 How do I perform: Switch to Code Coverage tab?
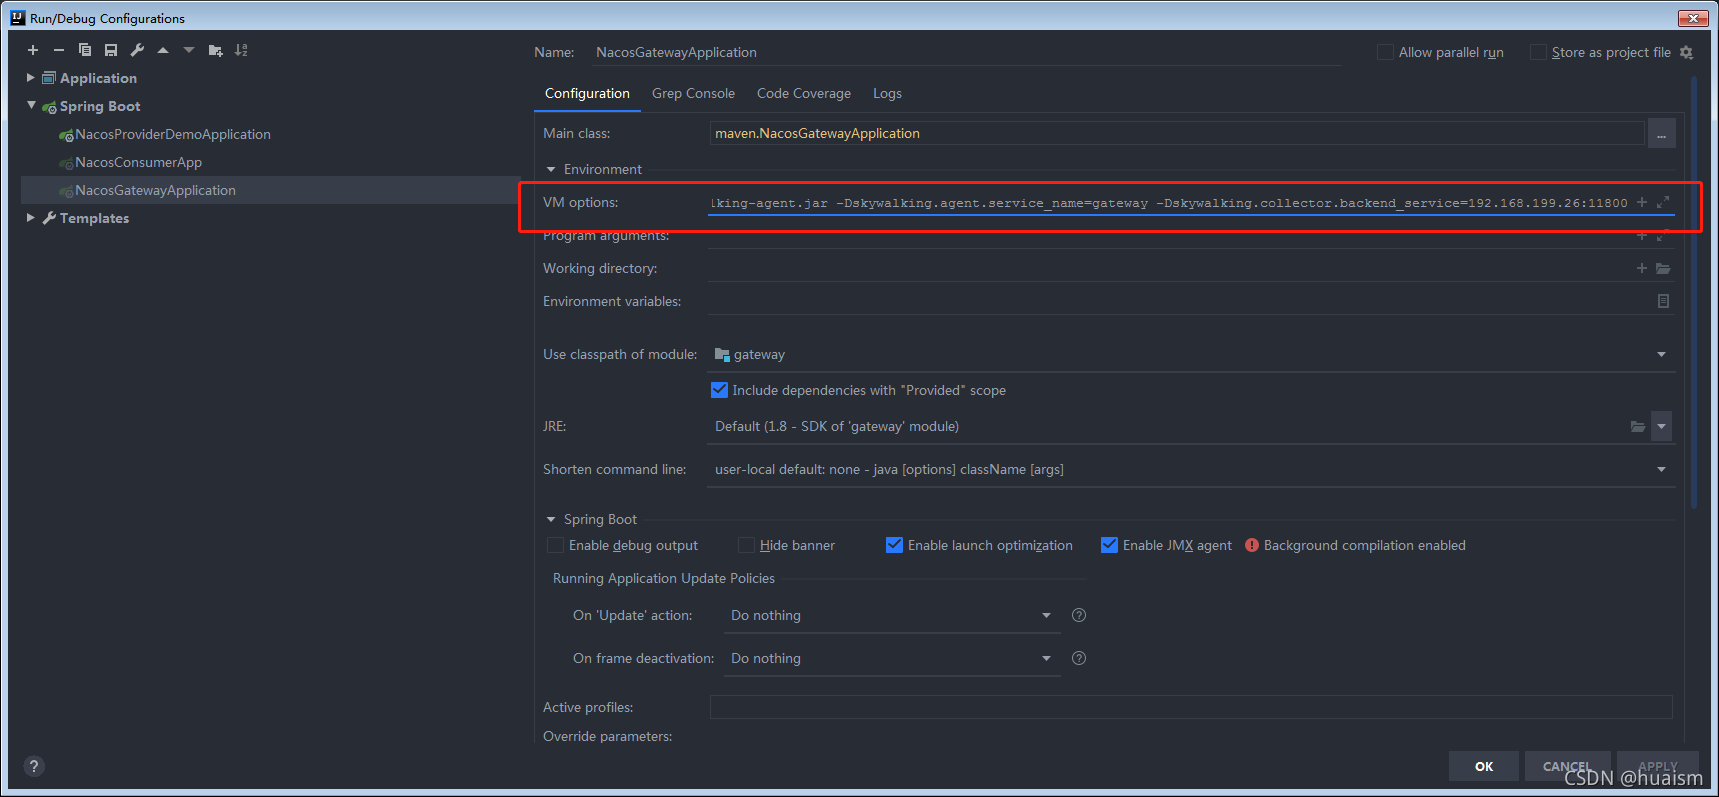(x=804, y=93)
